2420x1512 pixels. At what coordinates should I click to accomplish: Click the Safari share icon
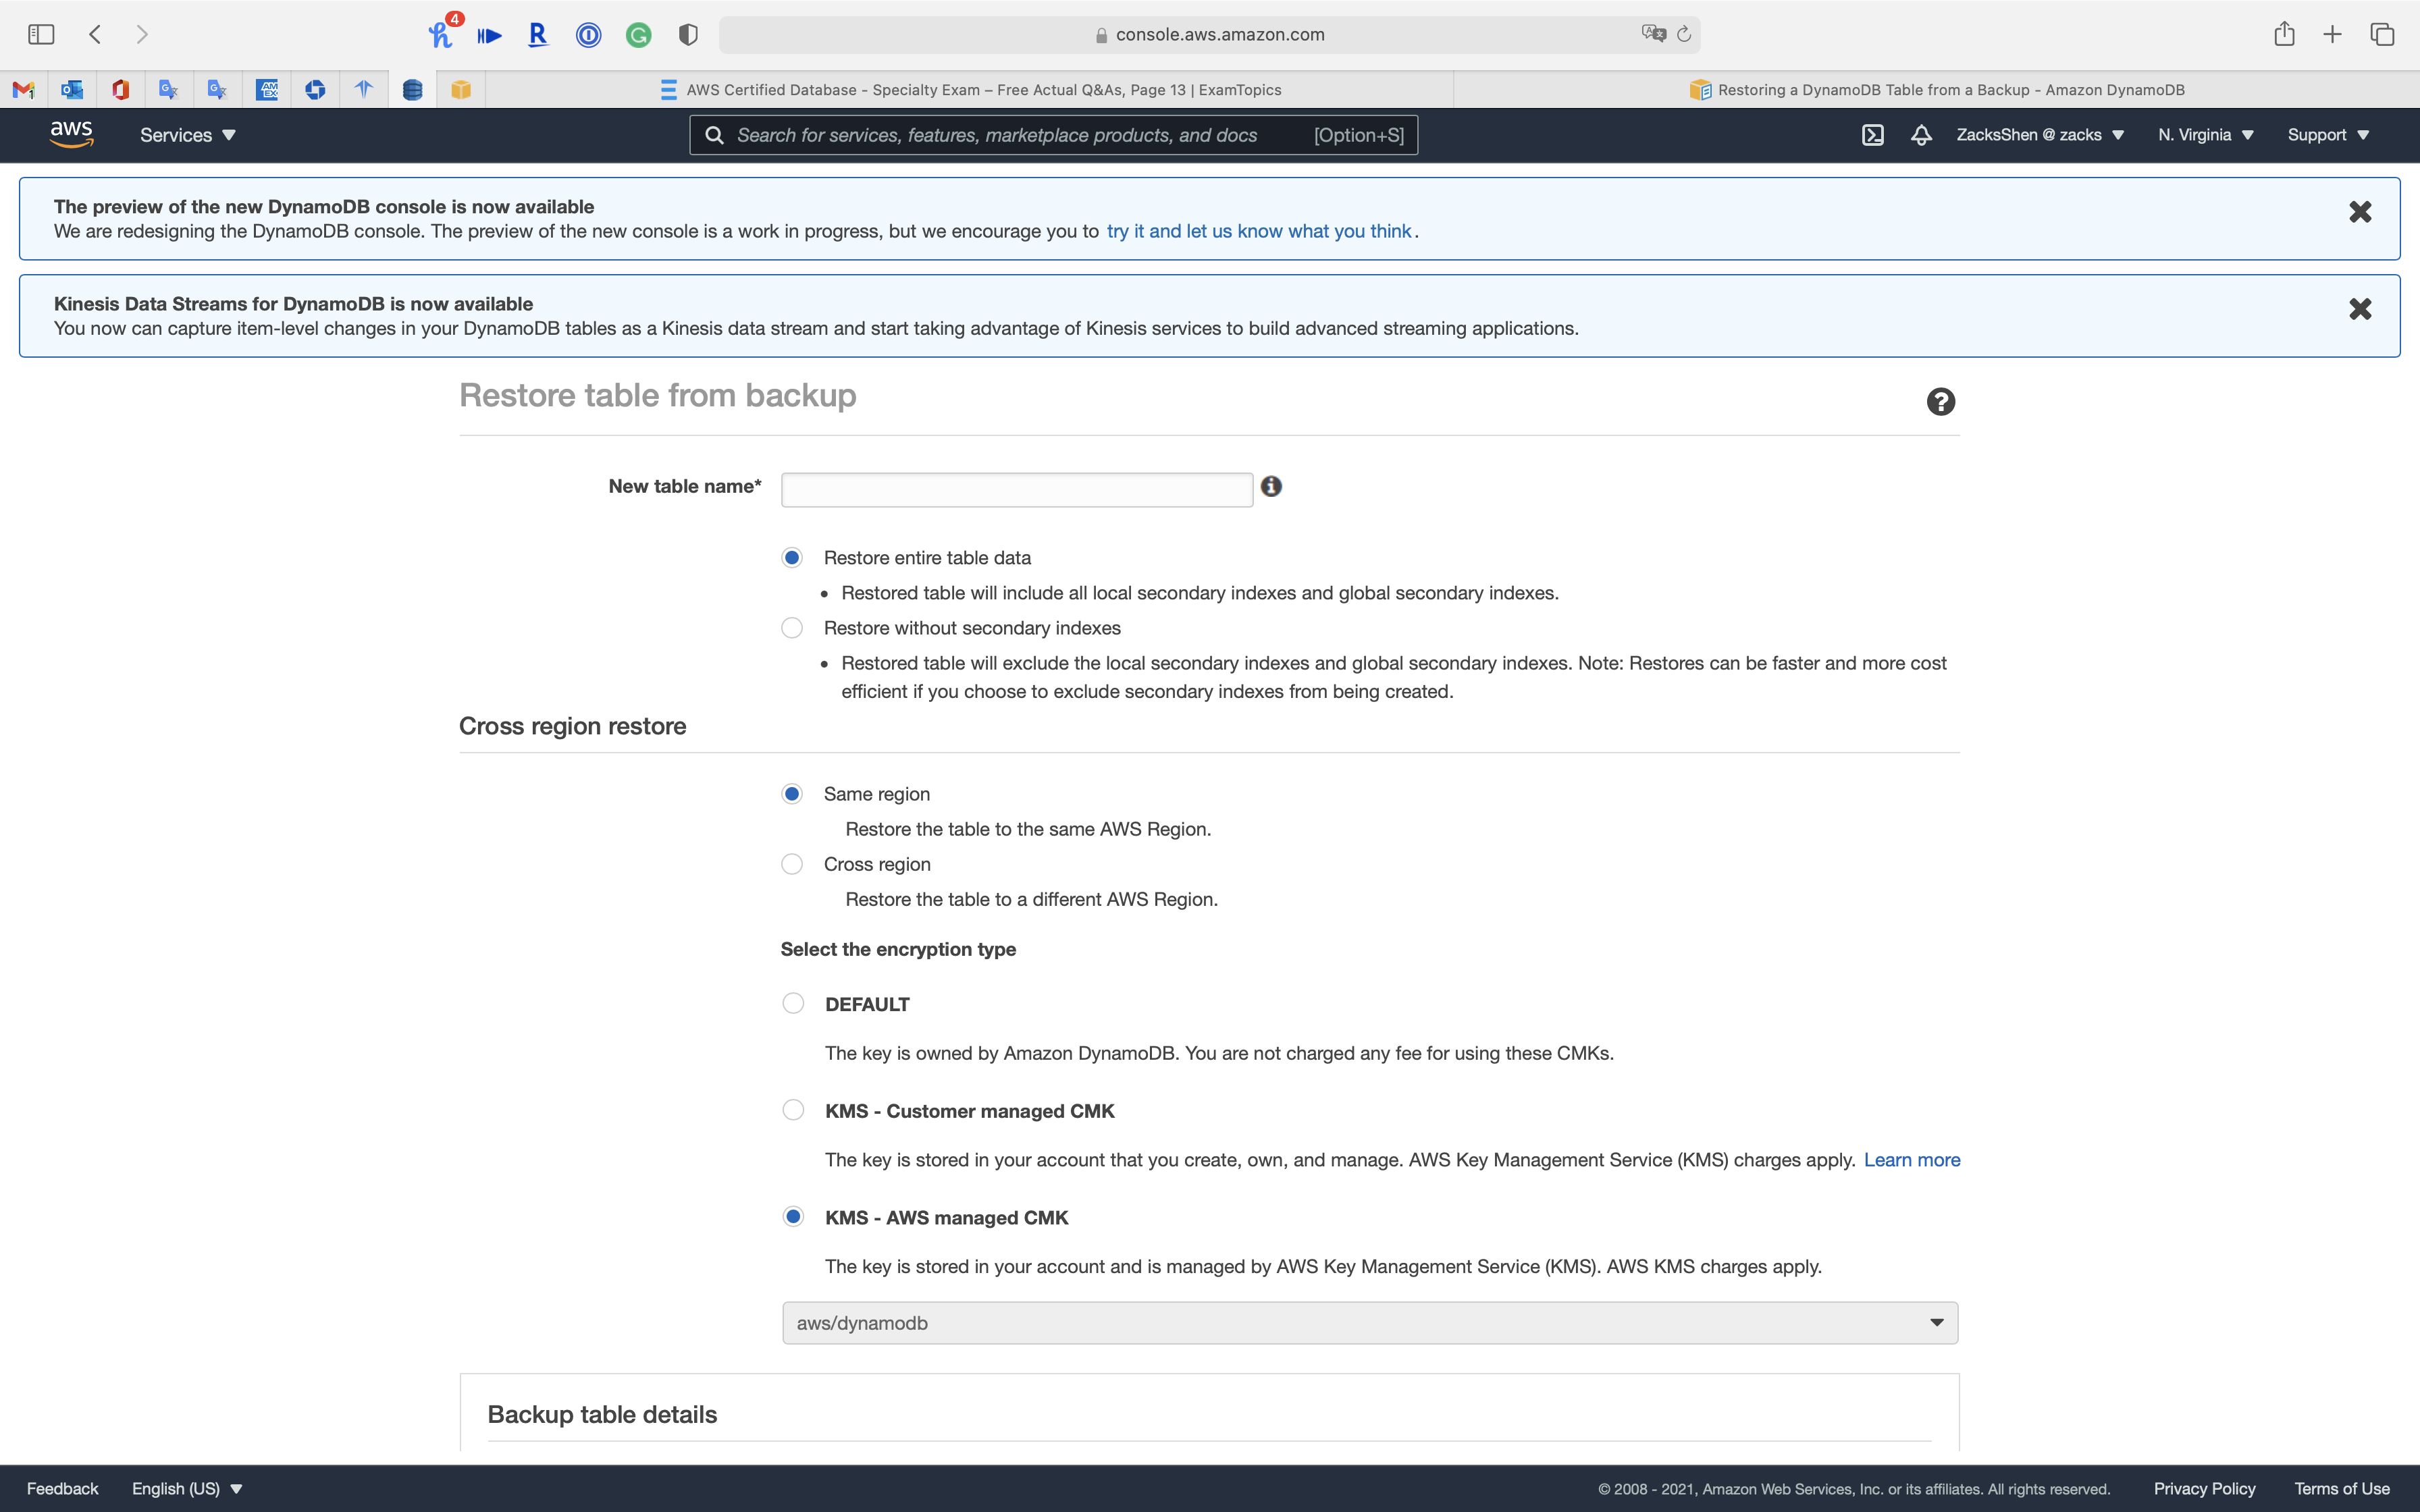[2284, 34]
